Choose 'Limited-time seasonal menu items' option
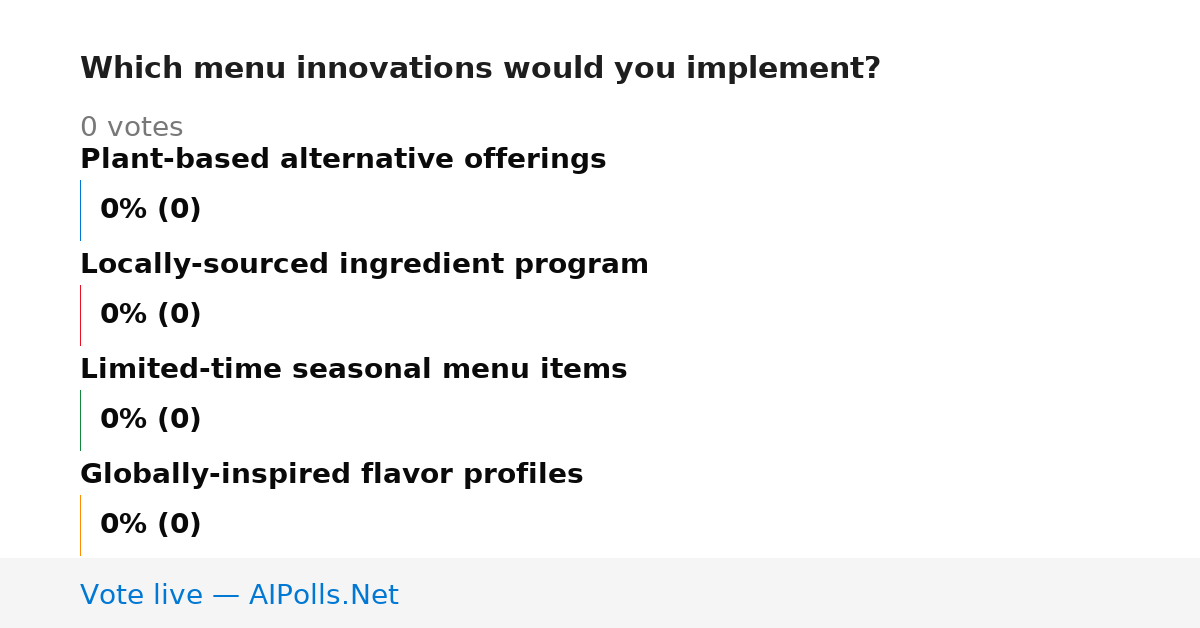 [x=353, y=370]
